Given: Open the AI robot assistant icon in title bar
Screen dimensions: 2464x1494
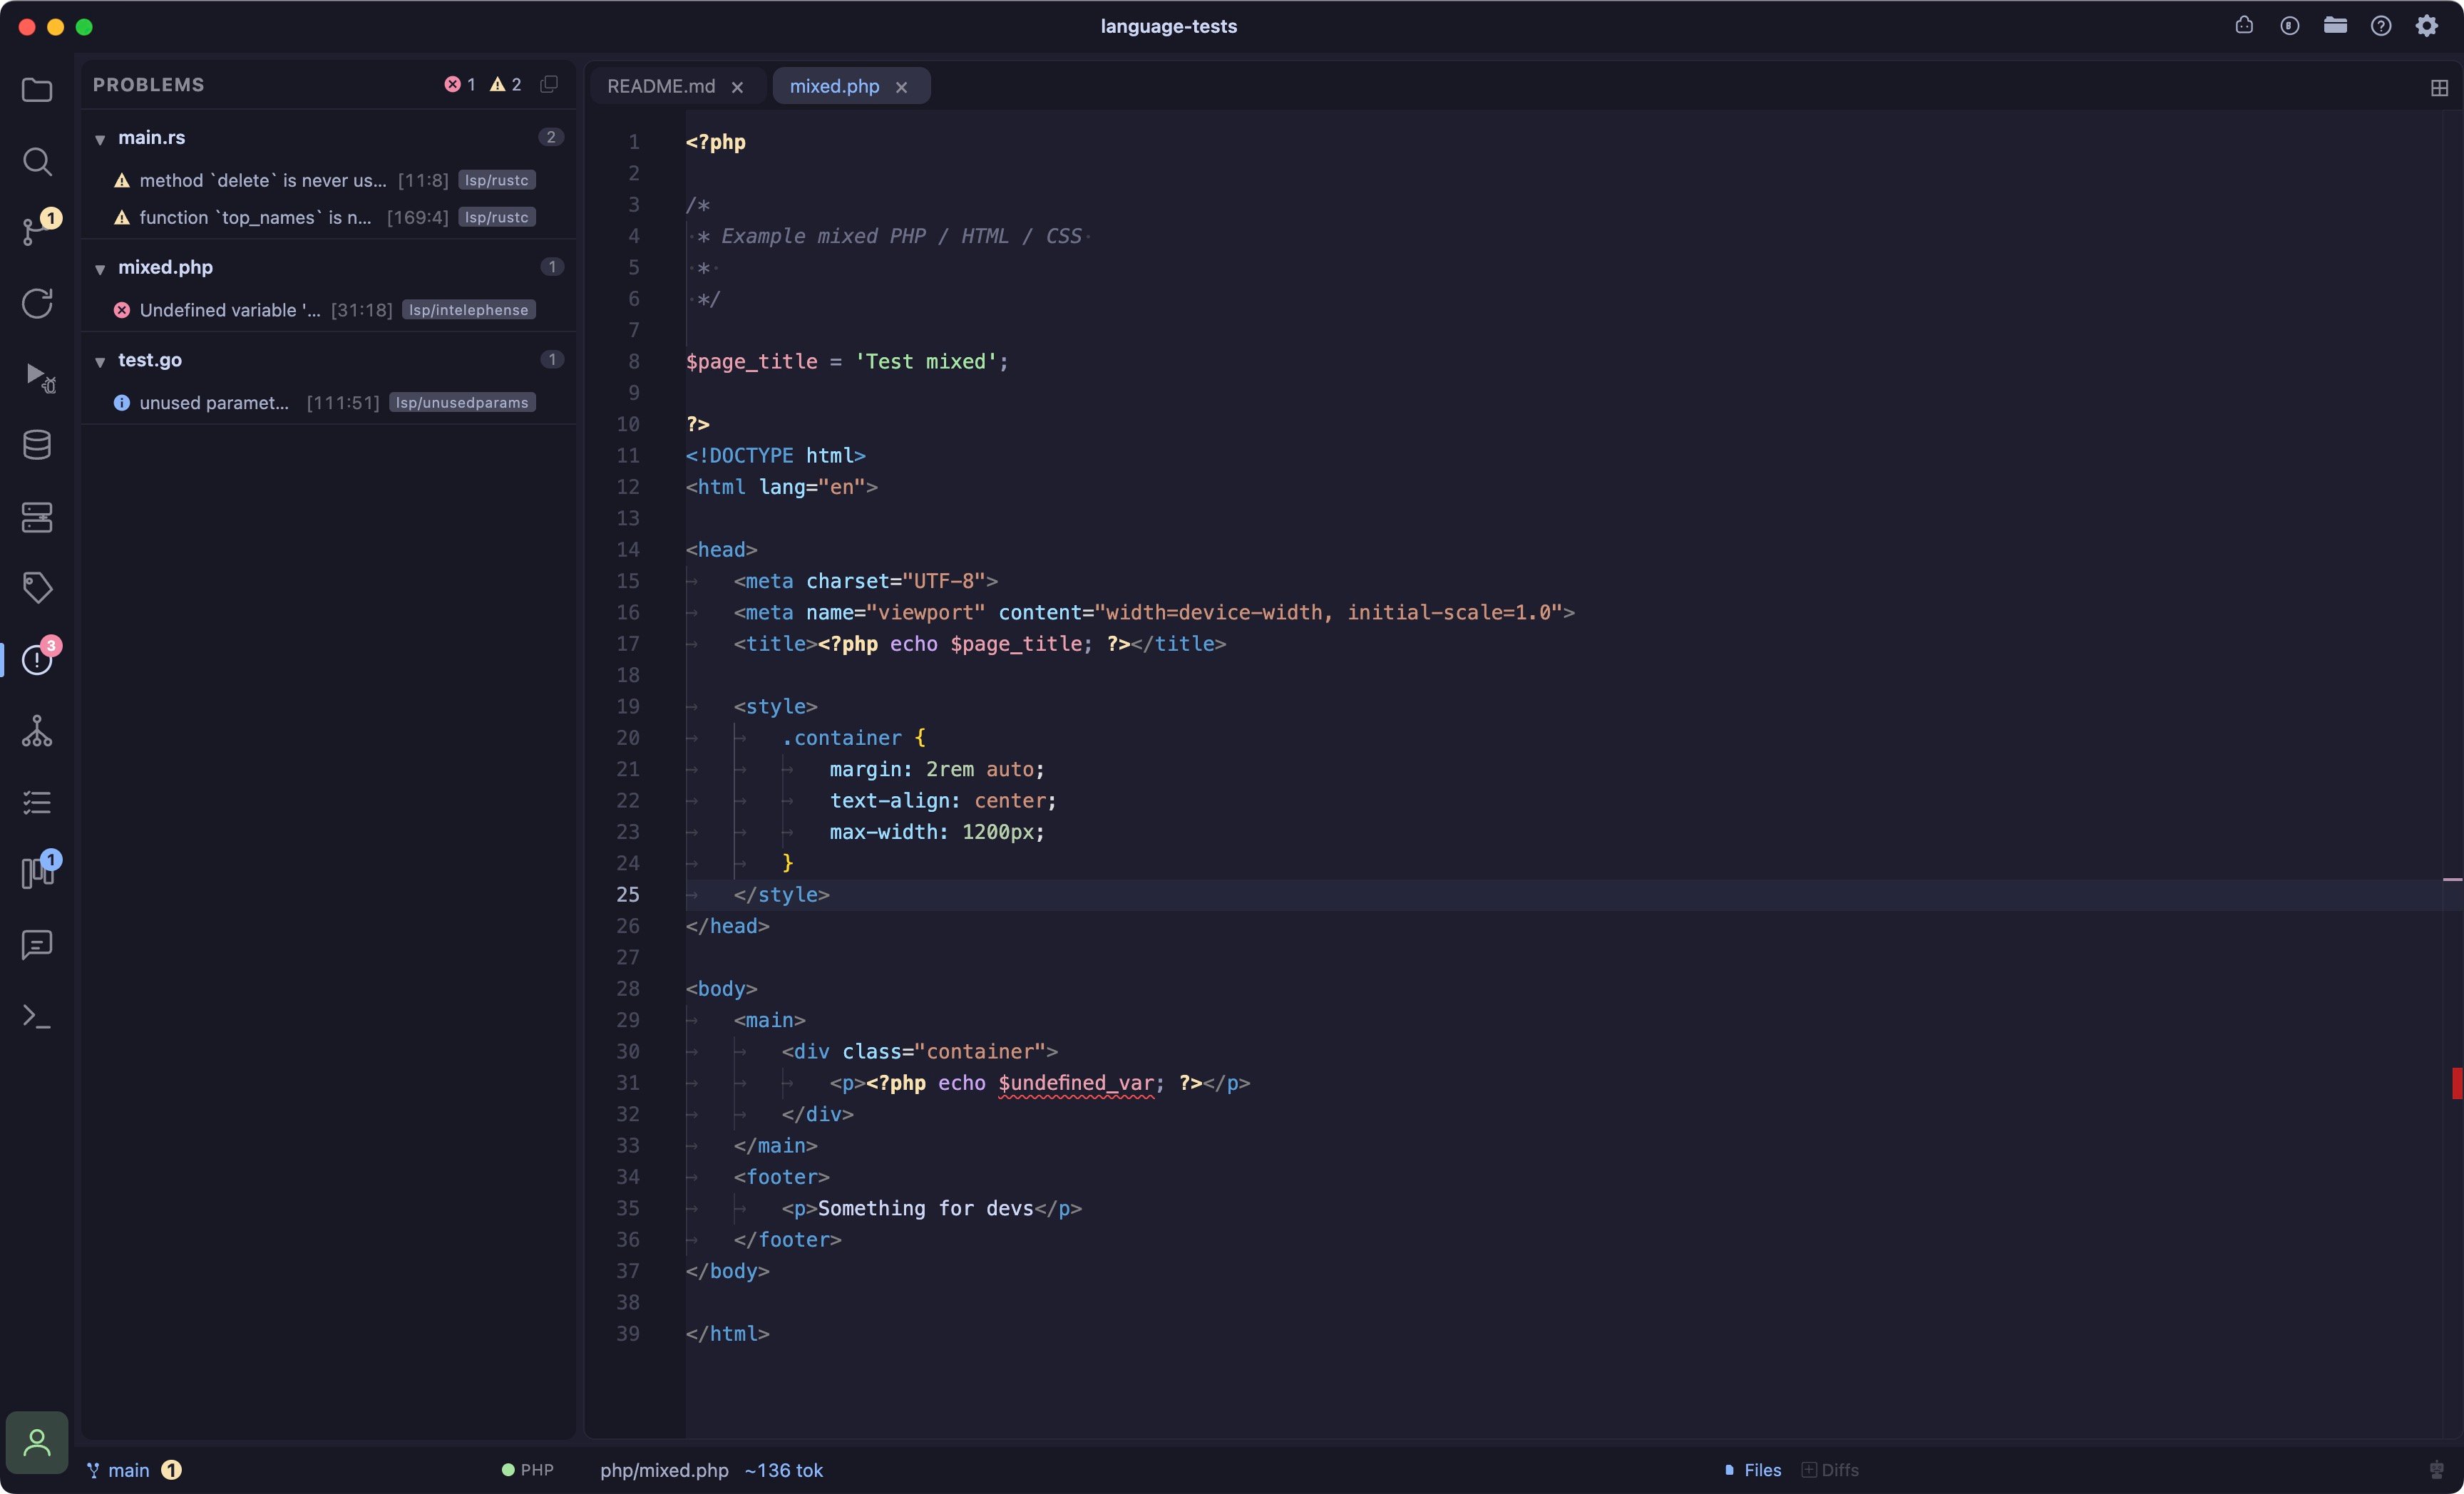Looking at the screenshot, I should 2244,25.
